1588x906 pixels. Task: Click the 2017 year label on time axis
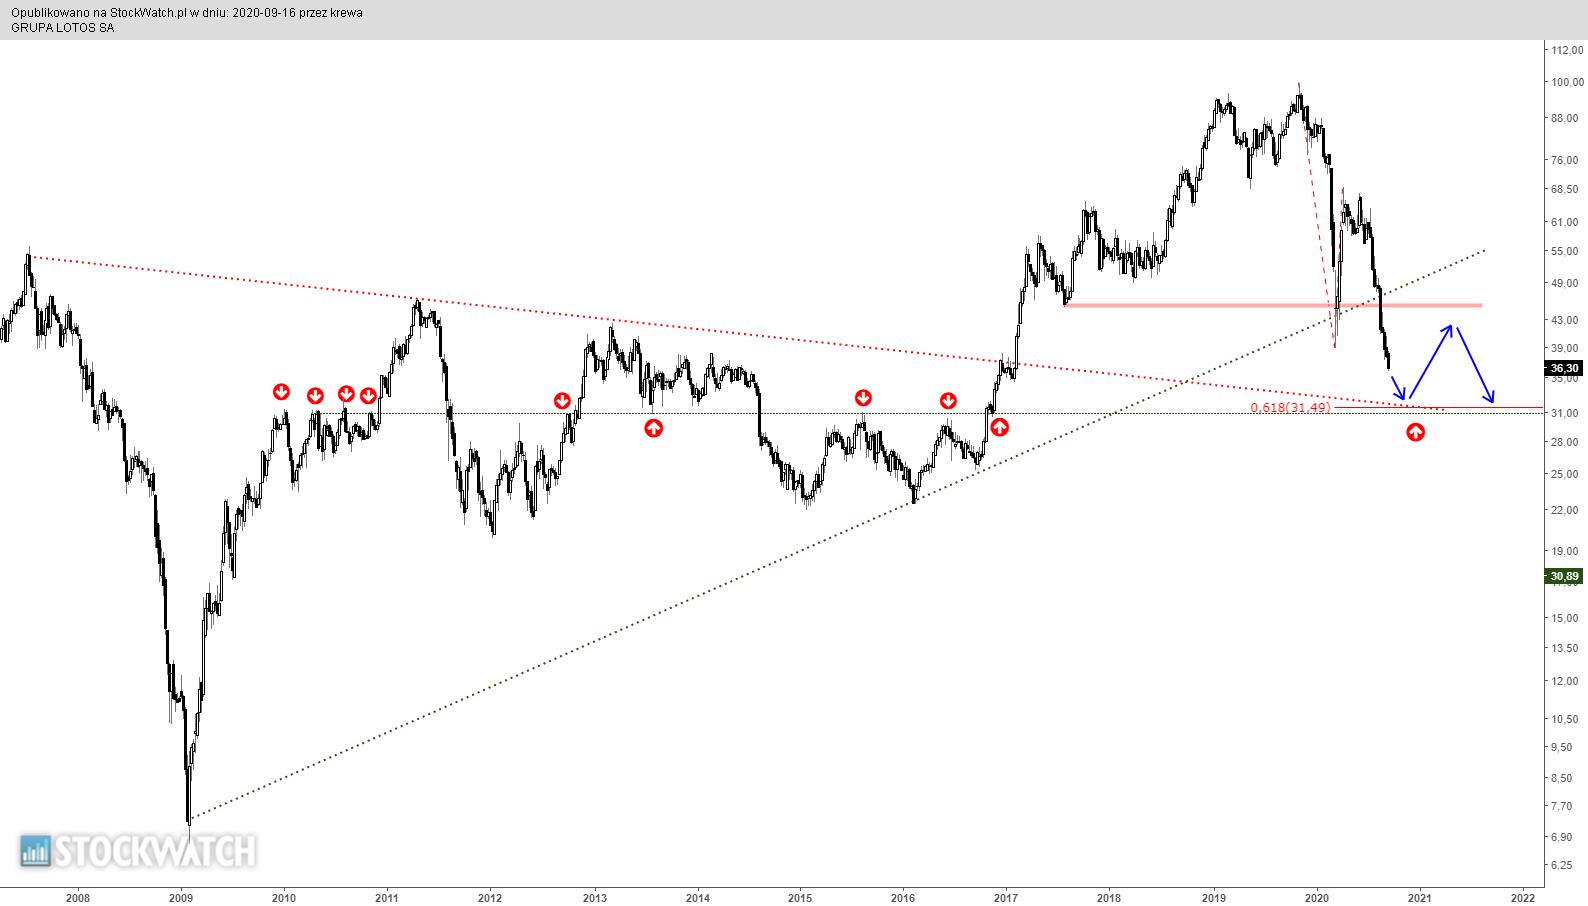point(1007,897)
